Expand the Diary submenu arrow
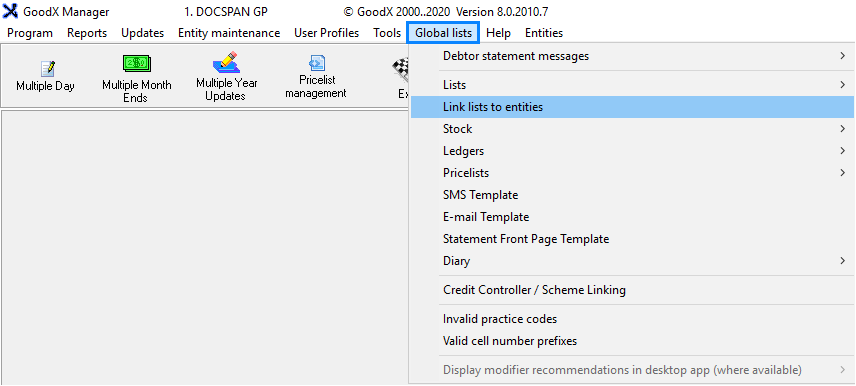The width and height of the screenshot is (856, 386). click(x=843, y=261)
